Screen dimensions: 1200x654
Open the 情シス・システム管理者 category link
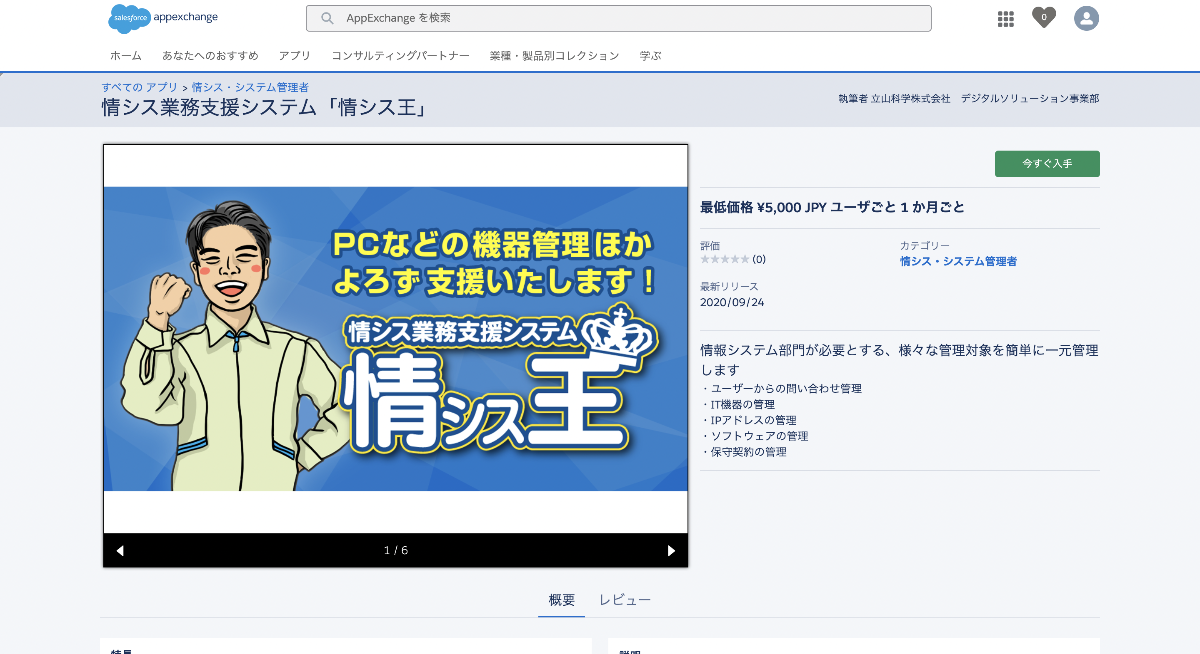tap(958, 261)
